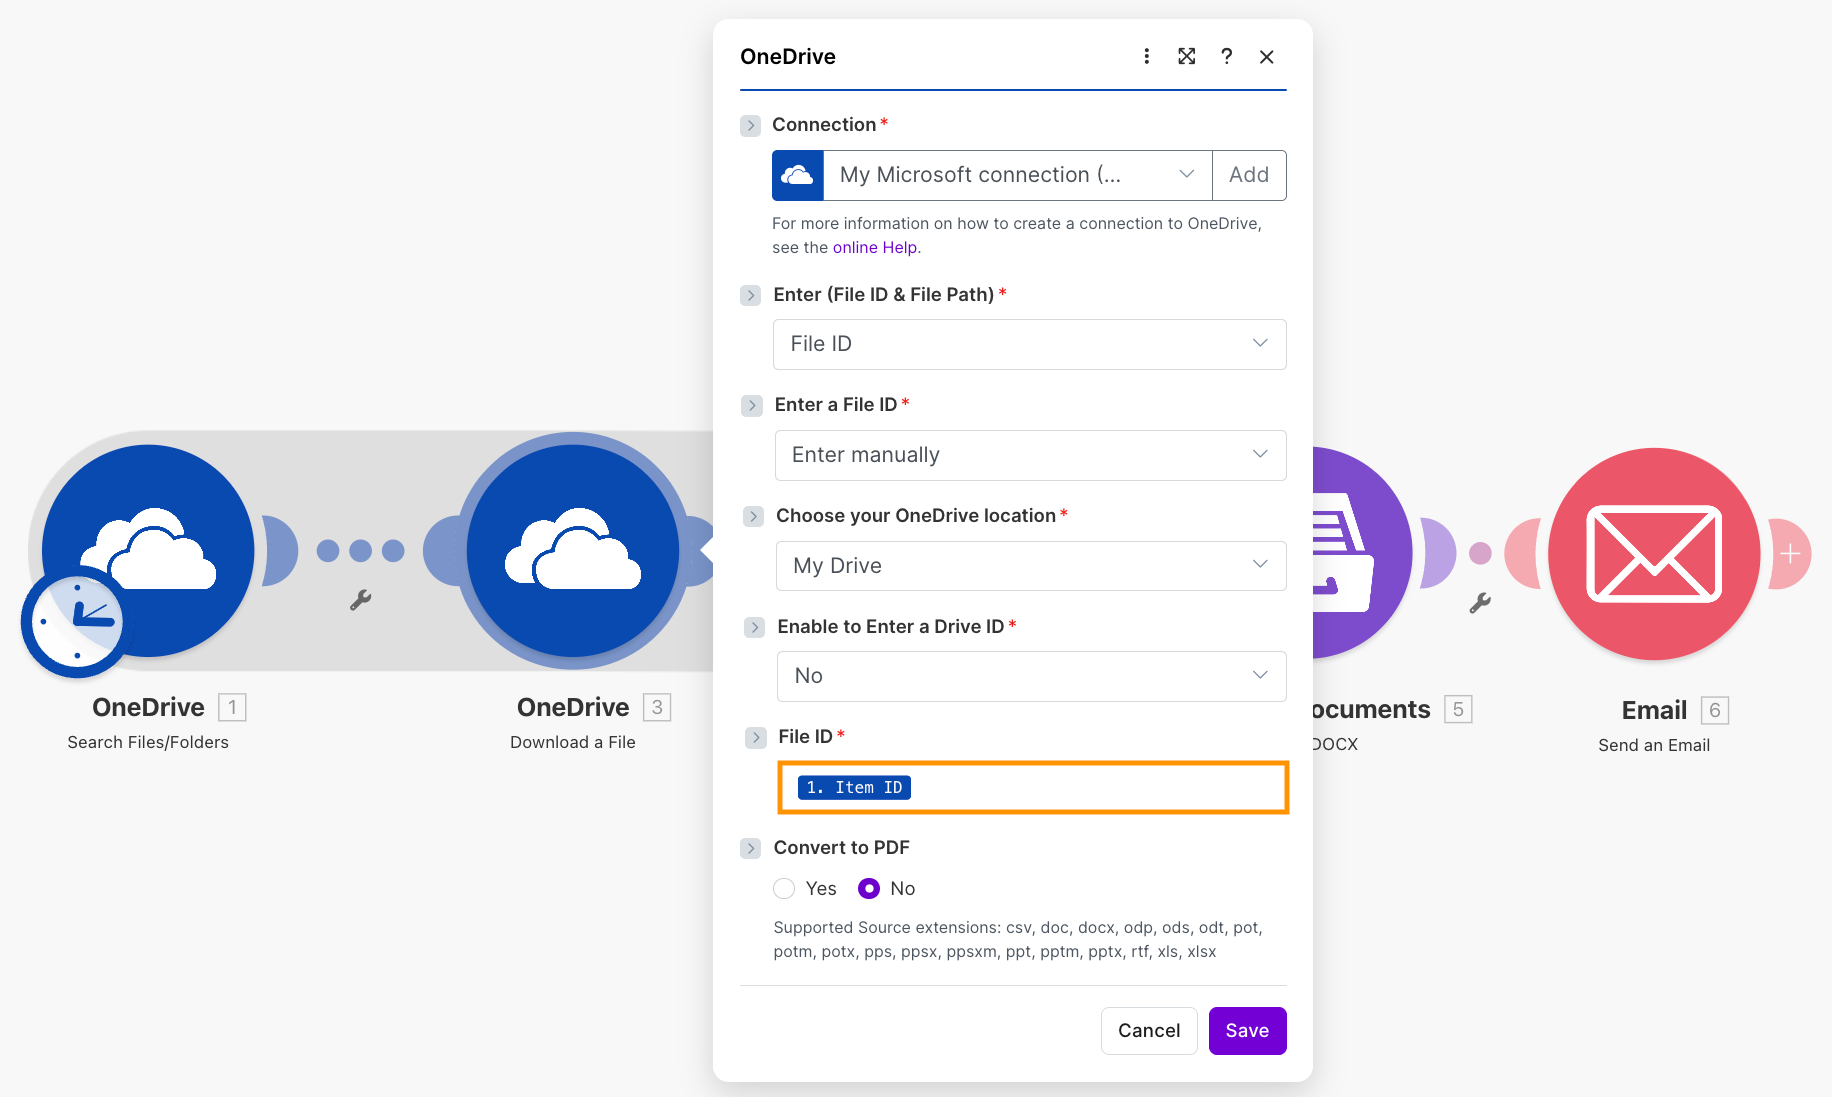The height and width of the screenshot is (1097, 1832).
Task: Open the Enter manually dropdown
Action: pyautogui.click(x=1030, y=455)
